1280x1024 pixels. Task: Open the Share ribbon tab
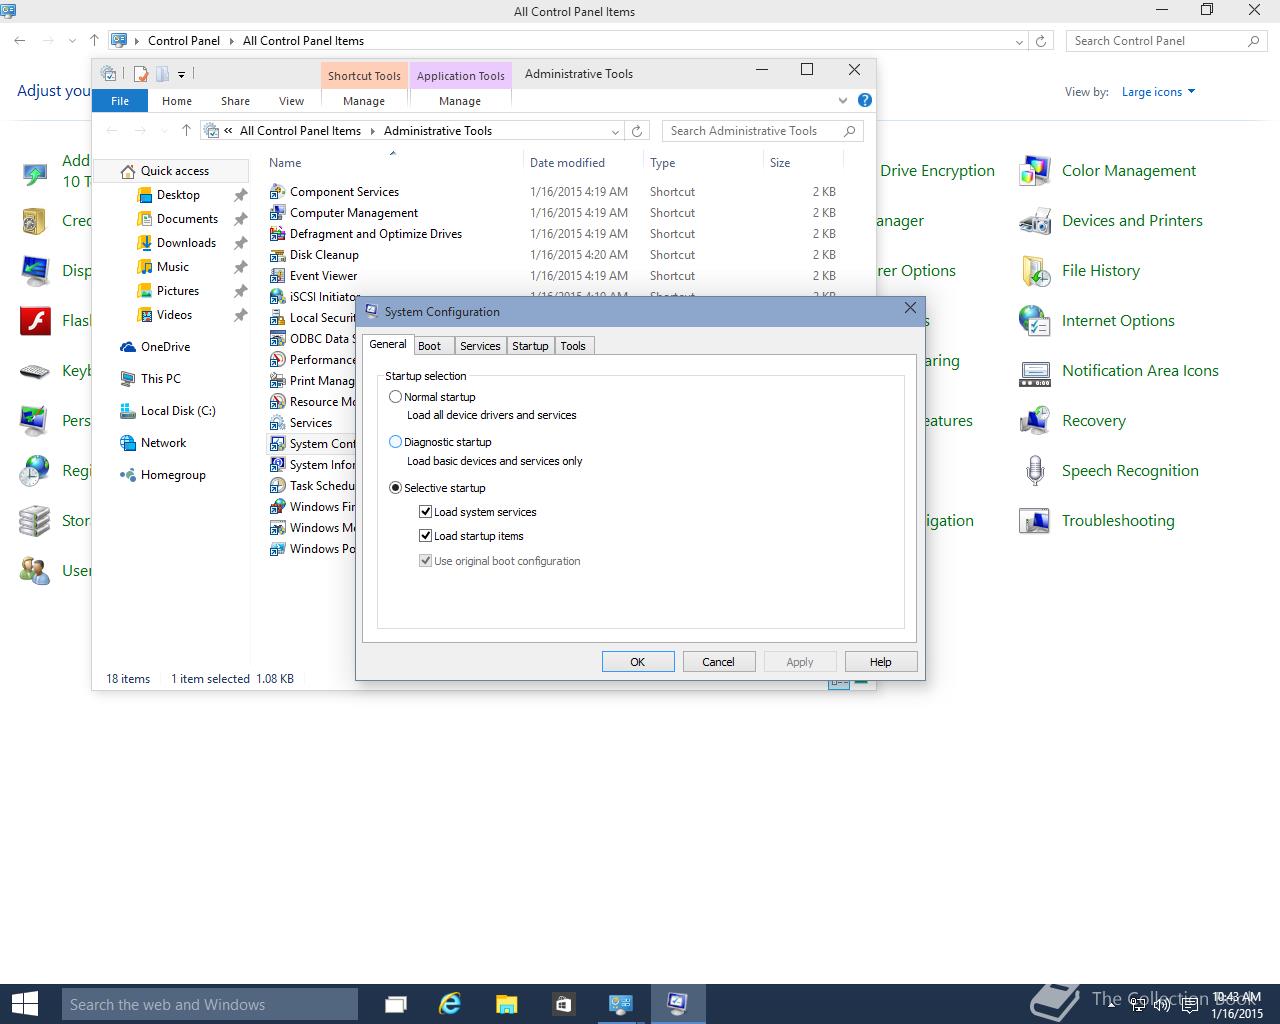236,101
